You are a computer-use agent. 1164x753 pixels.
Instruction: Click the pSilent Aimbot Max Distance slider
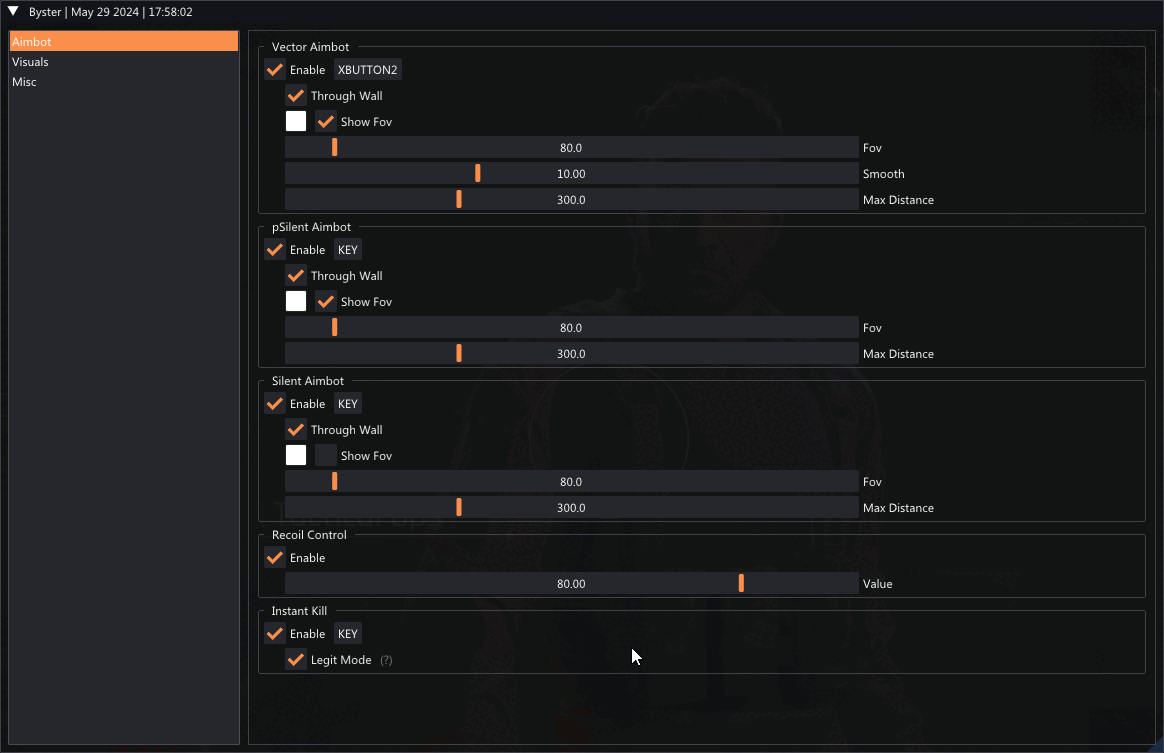point(572,353)
